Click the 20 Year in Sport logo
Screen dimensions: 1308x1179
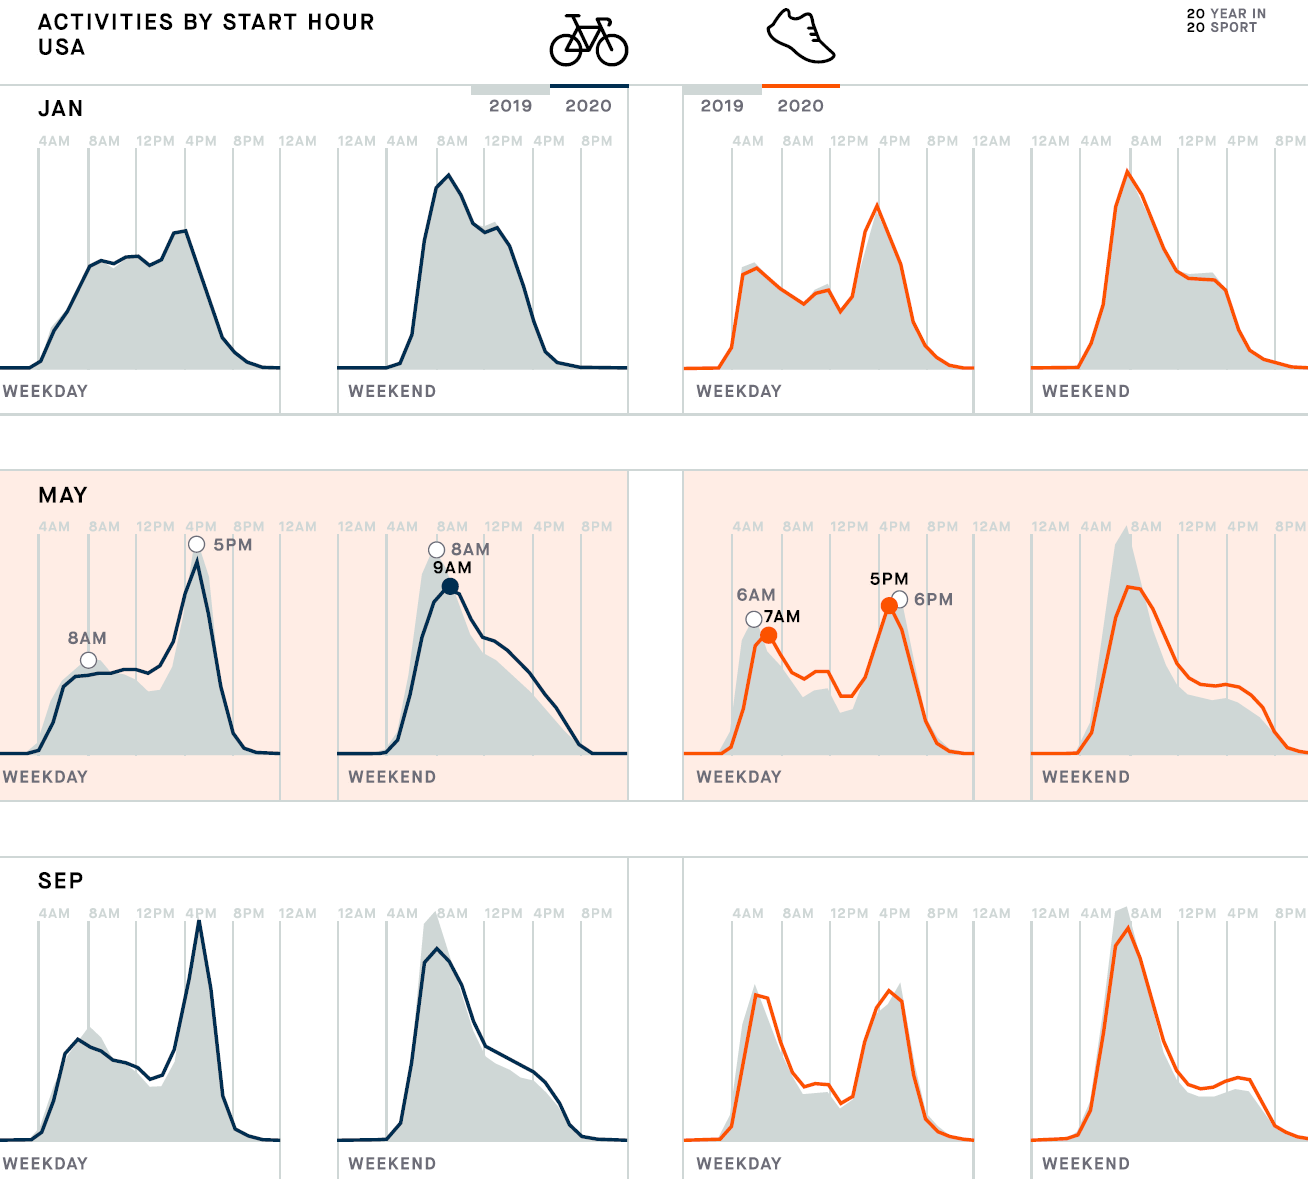click(x=1226, y=20)
